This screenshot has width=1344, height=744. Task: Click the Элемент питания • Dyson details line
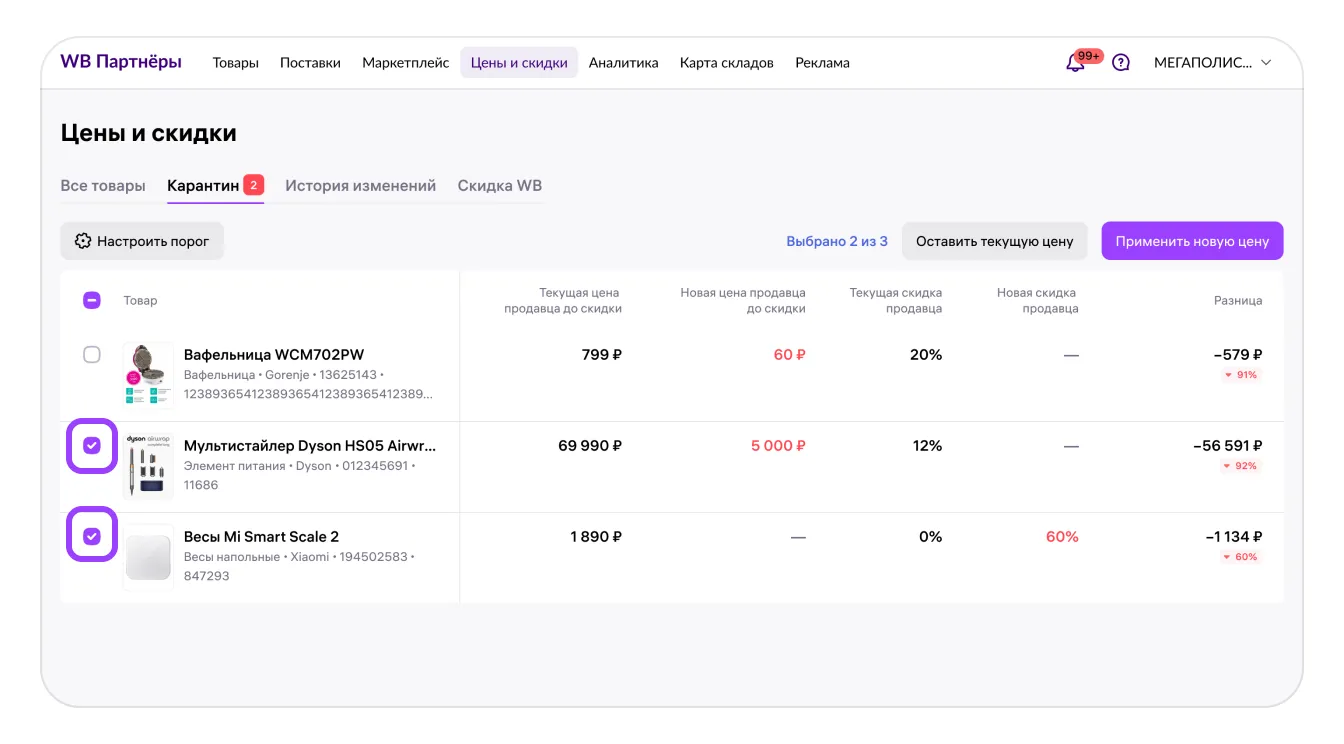click(x=300, y=467)
